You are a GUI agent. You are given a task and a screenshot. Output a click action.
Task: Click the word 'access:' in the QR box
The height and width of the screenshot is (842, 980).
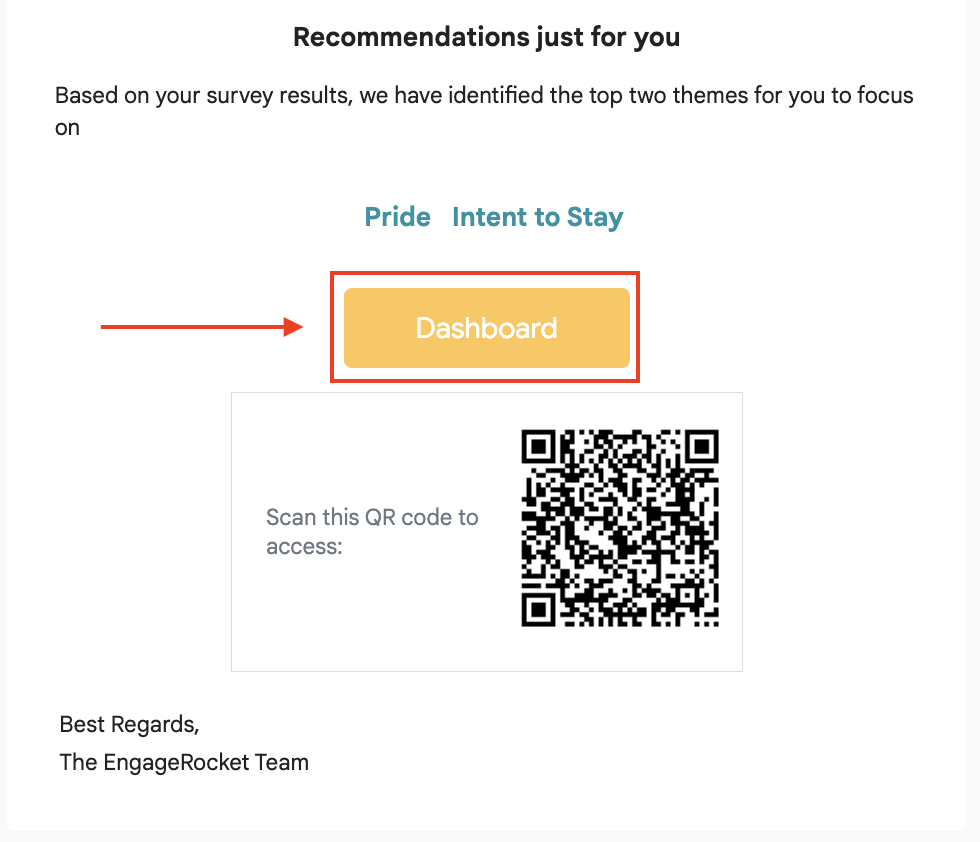pos(304,547)
